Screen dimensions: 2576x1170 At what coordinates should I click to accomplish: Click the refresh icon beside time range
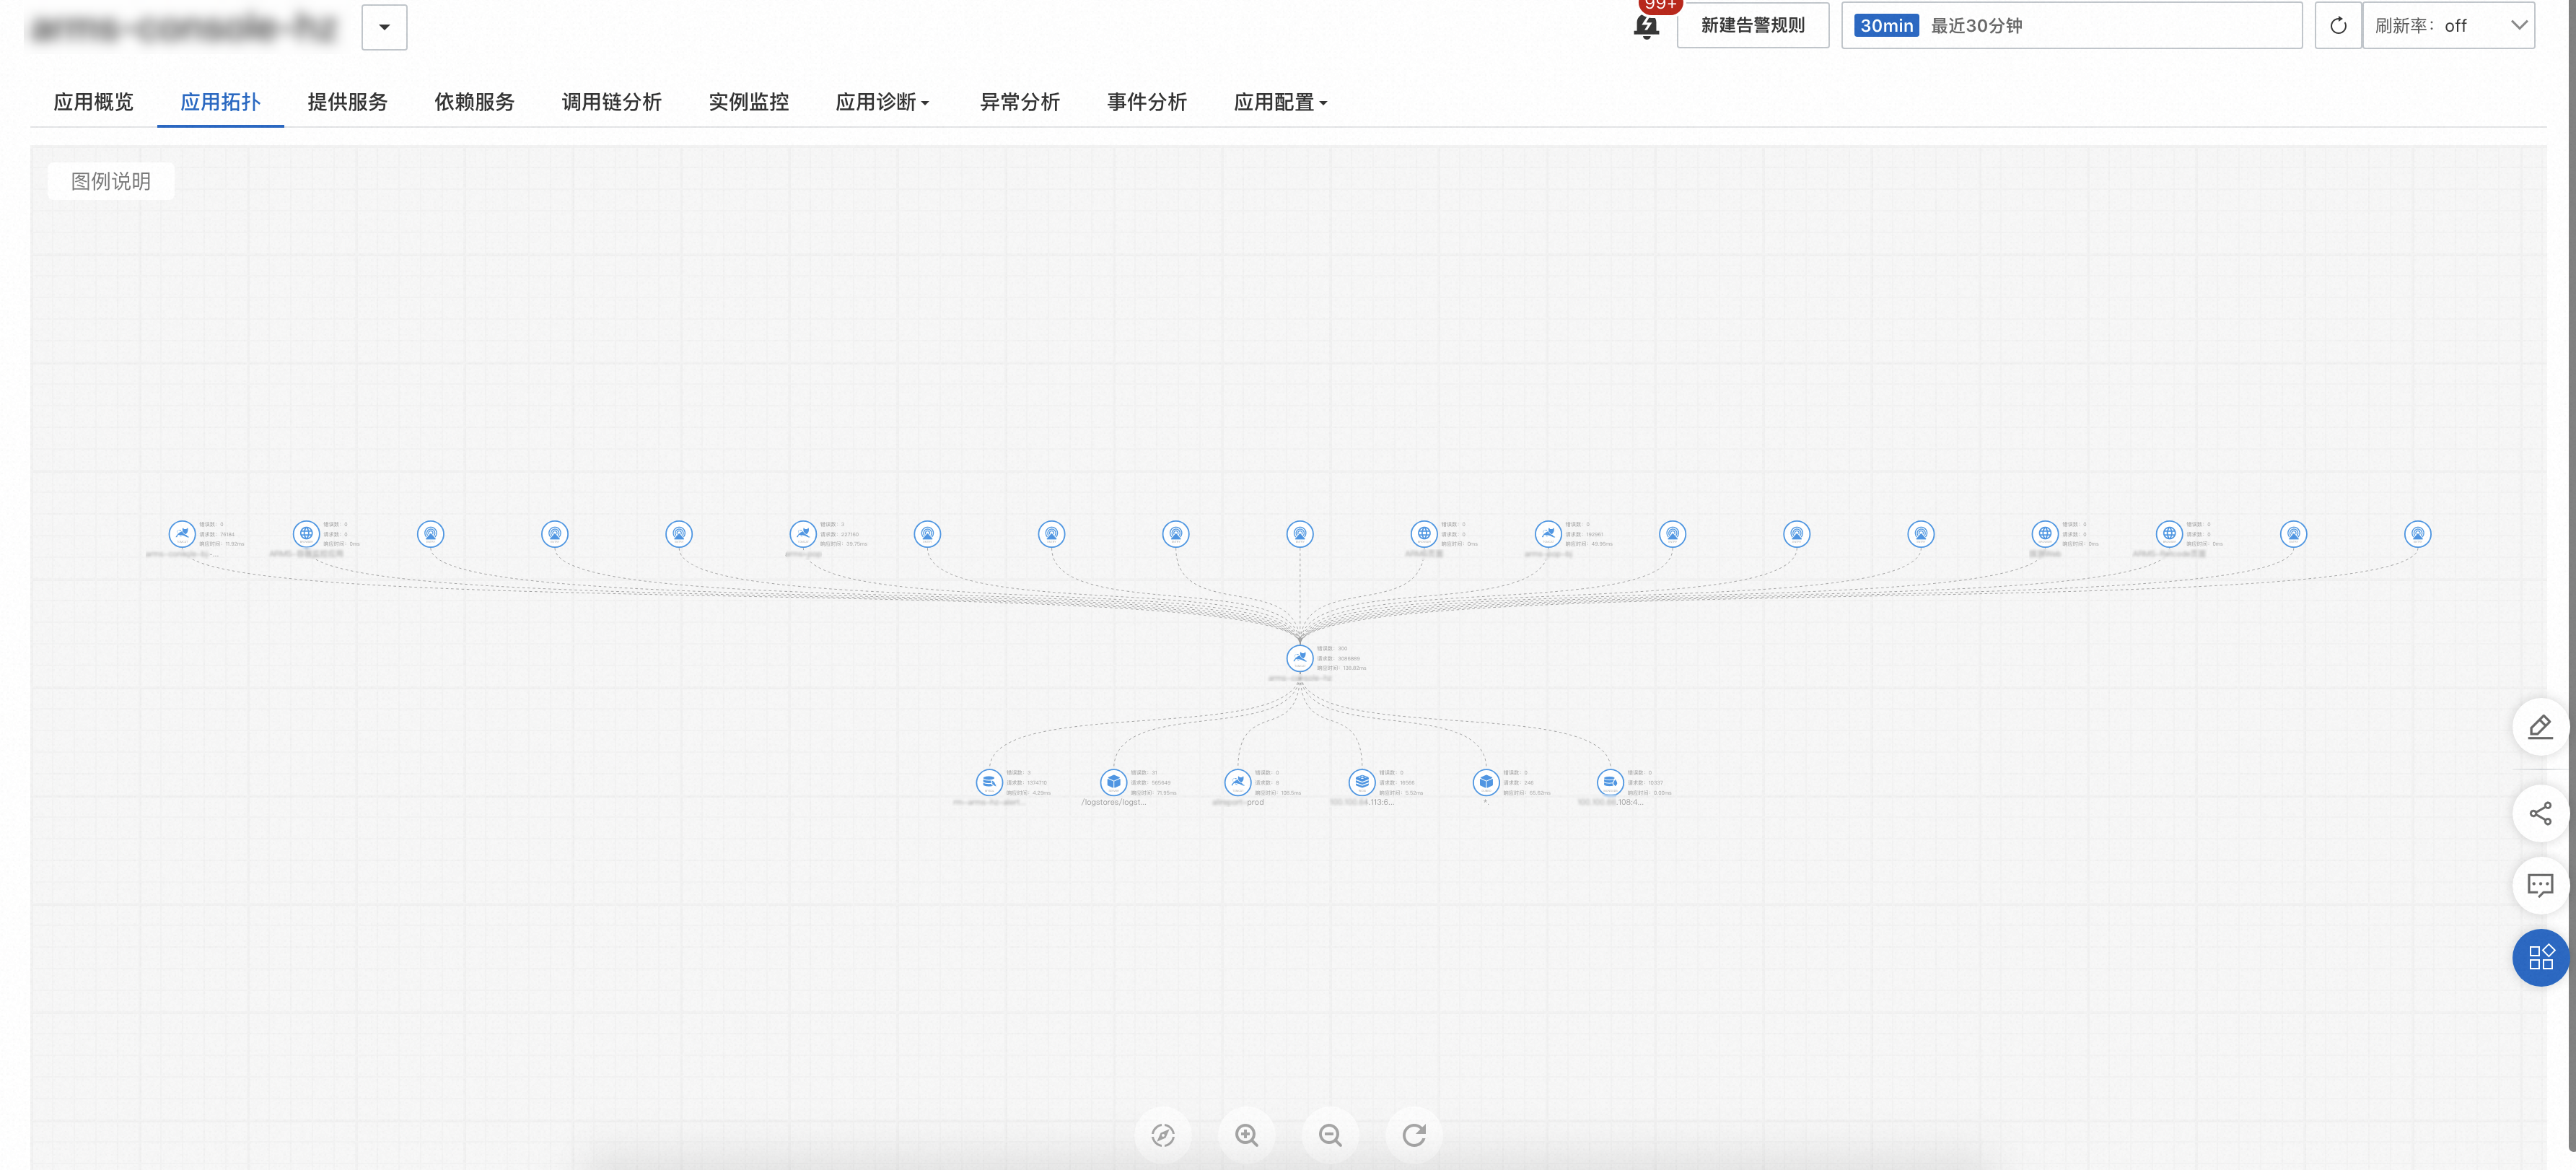(x=2337, y=26)
